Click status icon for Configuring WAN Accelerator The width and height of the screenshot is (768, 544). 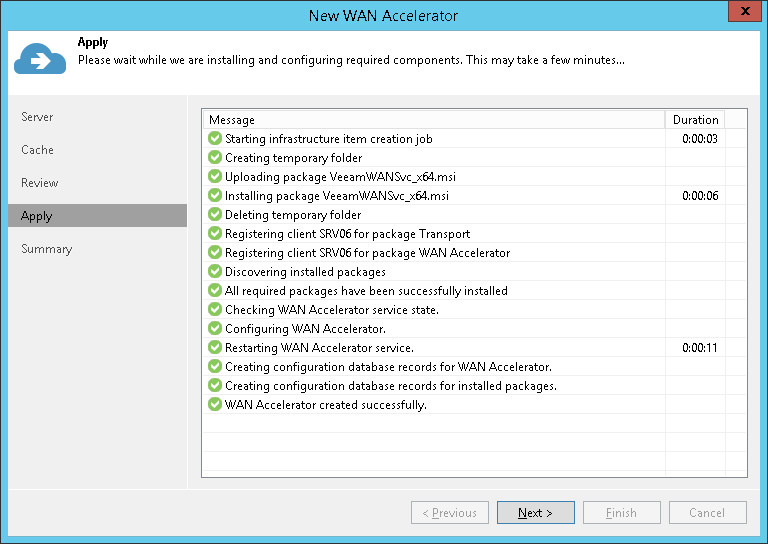pyautogui.click(x=215, y=329)
